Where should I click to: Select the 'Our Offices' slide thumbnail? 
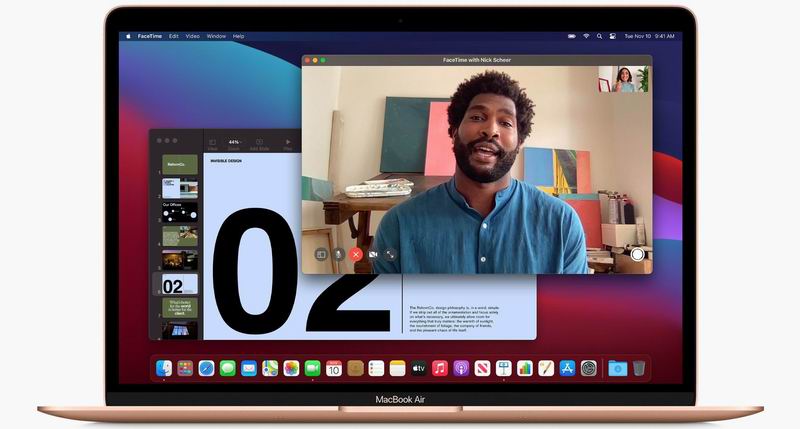(x=179, y=211)
